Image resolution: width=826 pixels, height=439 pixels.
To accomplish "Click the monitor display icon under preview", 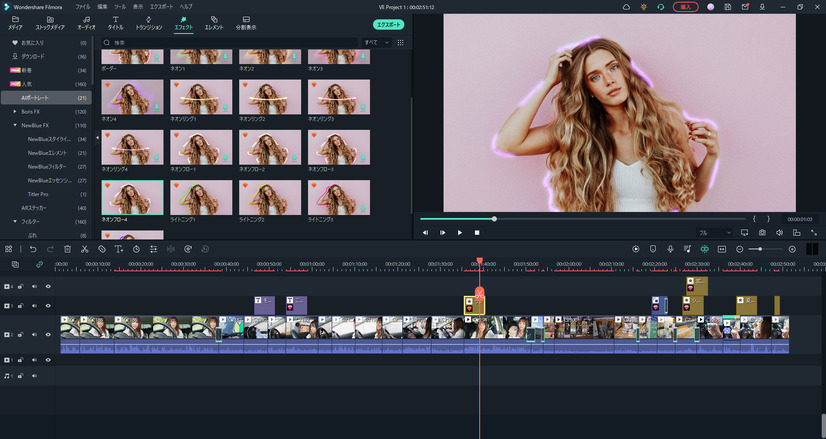I will point(744,232).
